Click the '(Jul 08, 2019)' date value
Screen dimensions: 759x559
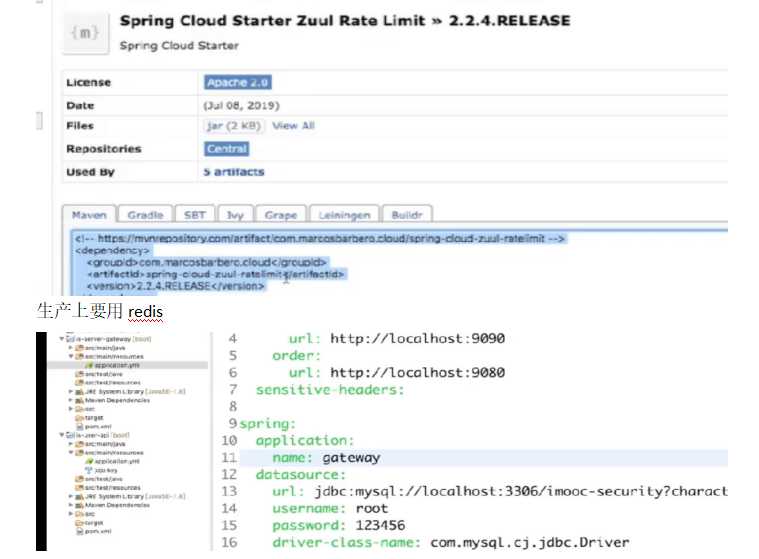coord(242,106)
